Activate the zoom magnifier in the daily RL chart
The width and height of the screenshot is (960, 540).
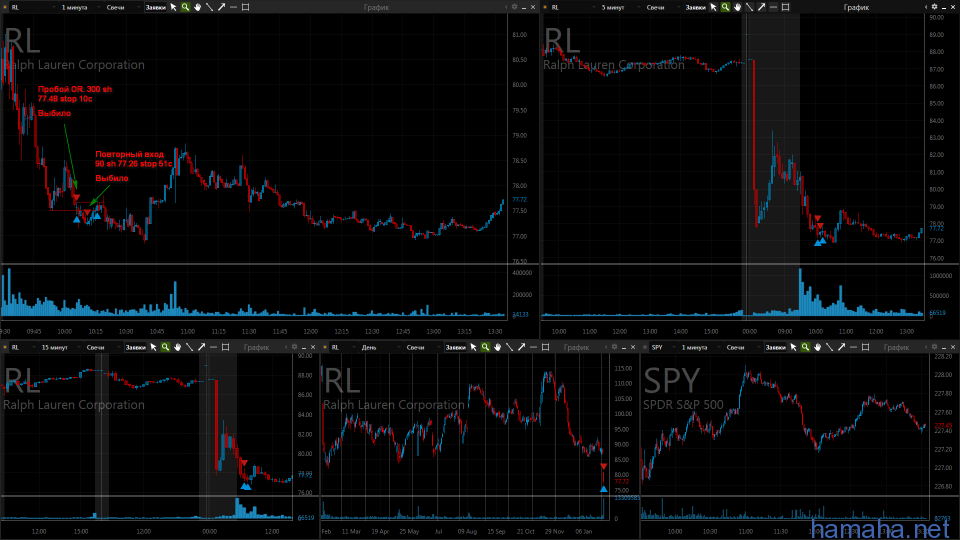[486, 347]
